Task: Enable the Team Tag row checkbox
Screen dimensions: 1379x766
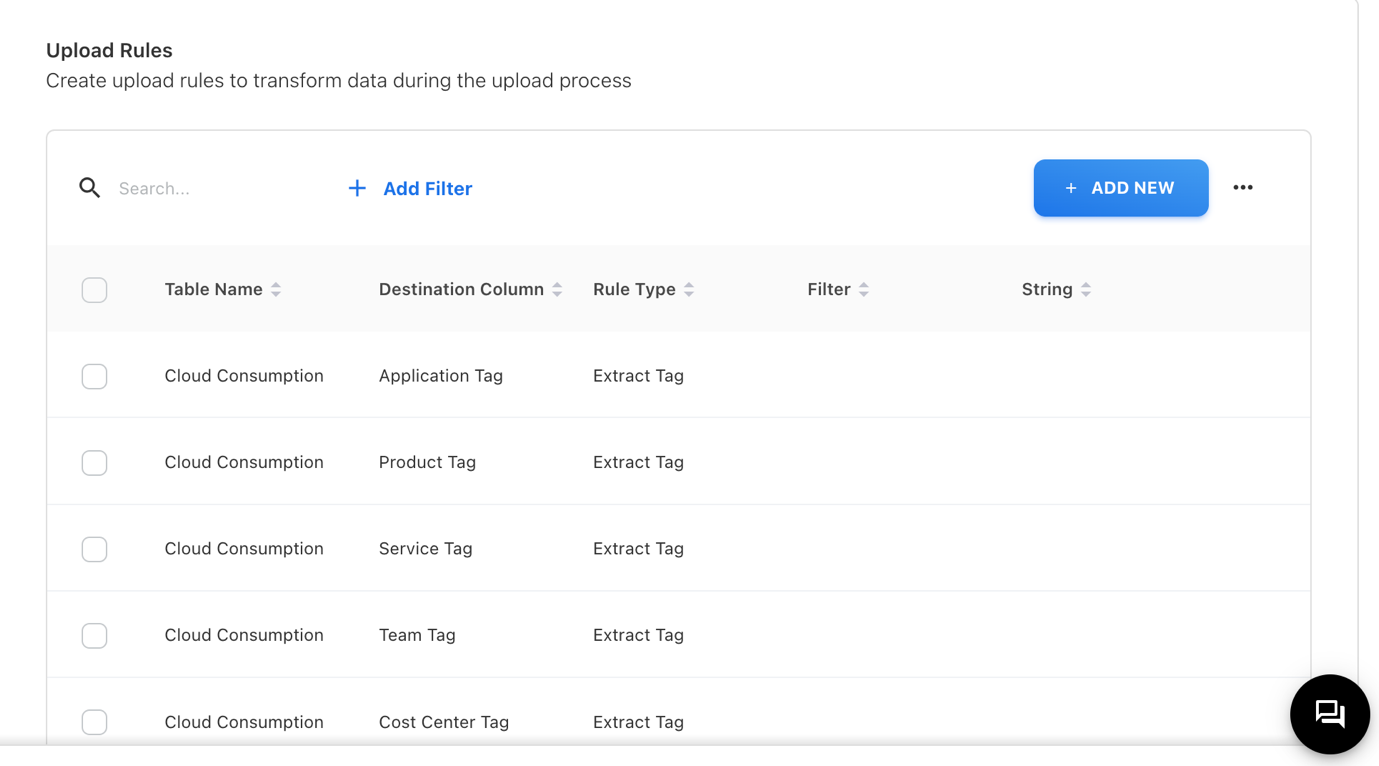Action: [95, 636]
